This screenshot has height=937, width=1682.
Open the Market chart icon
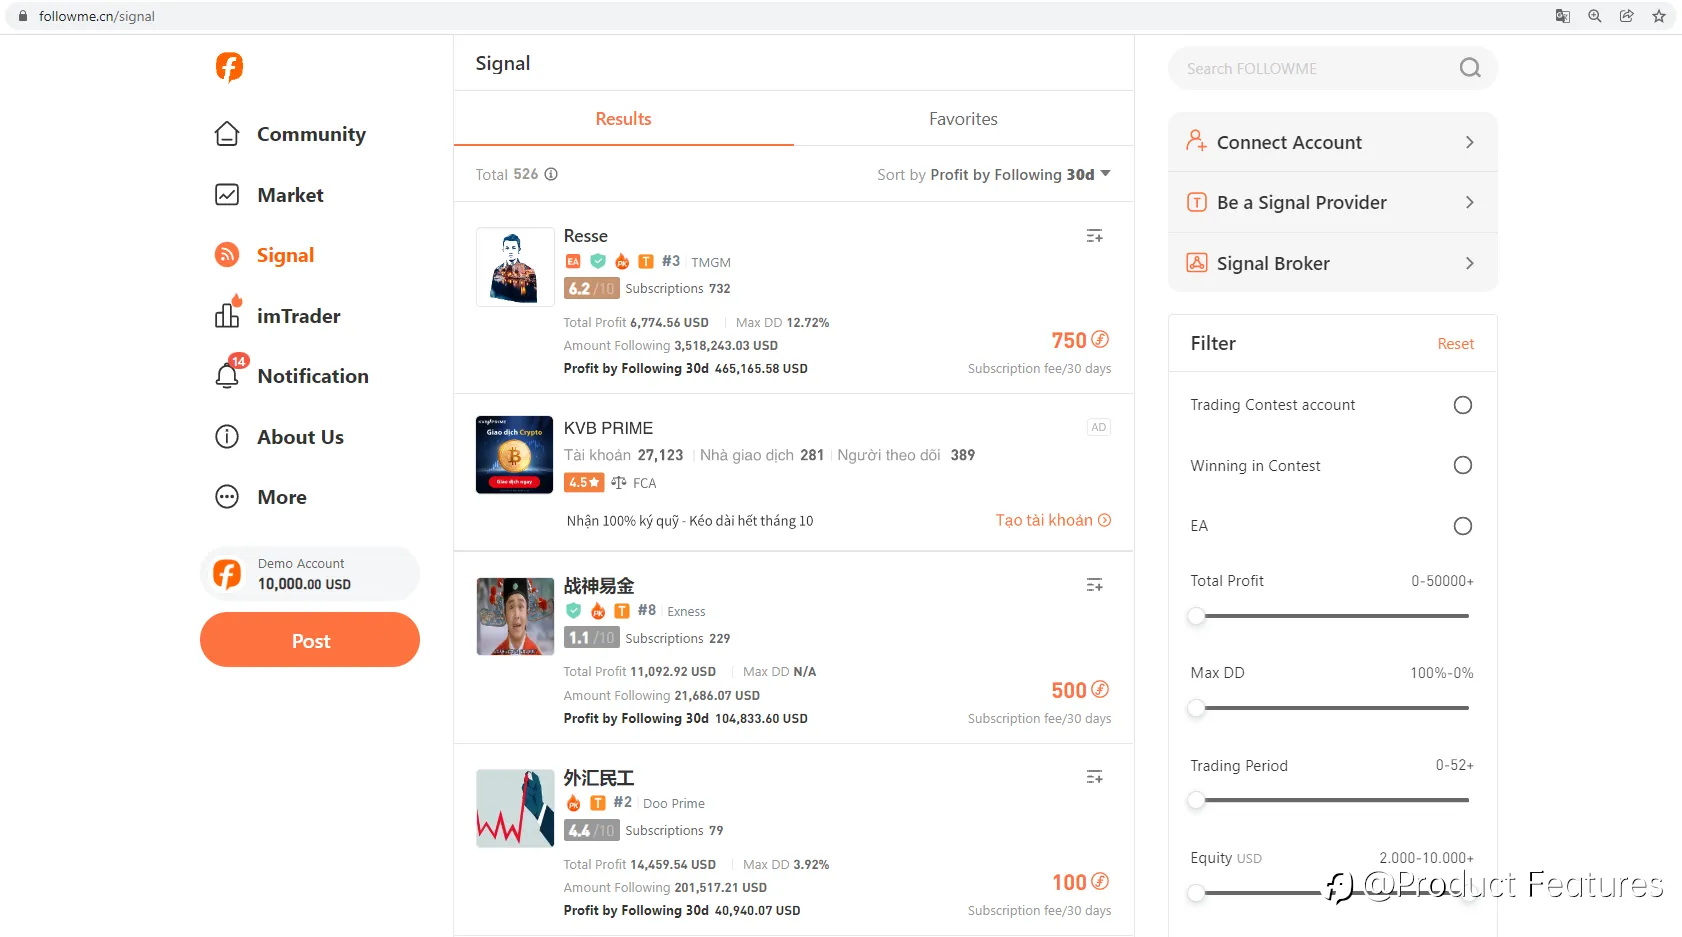pyautogui.click(x=227, y=195)
